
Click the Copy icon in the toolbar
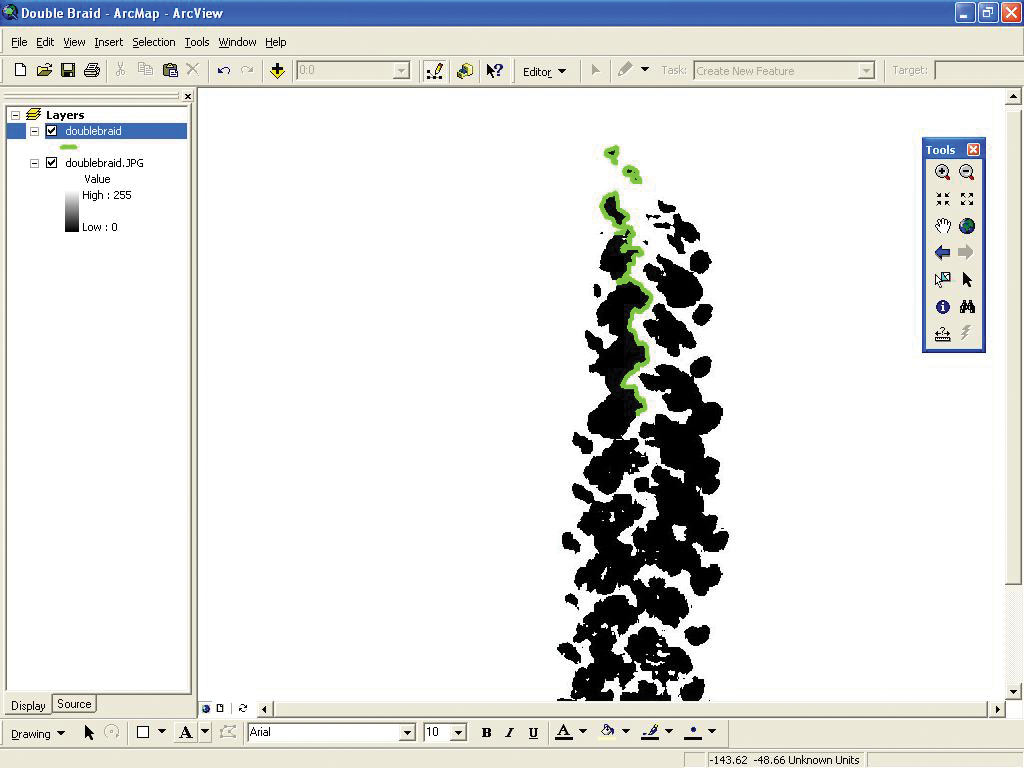[145, 70]
